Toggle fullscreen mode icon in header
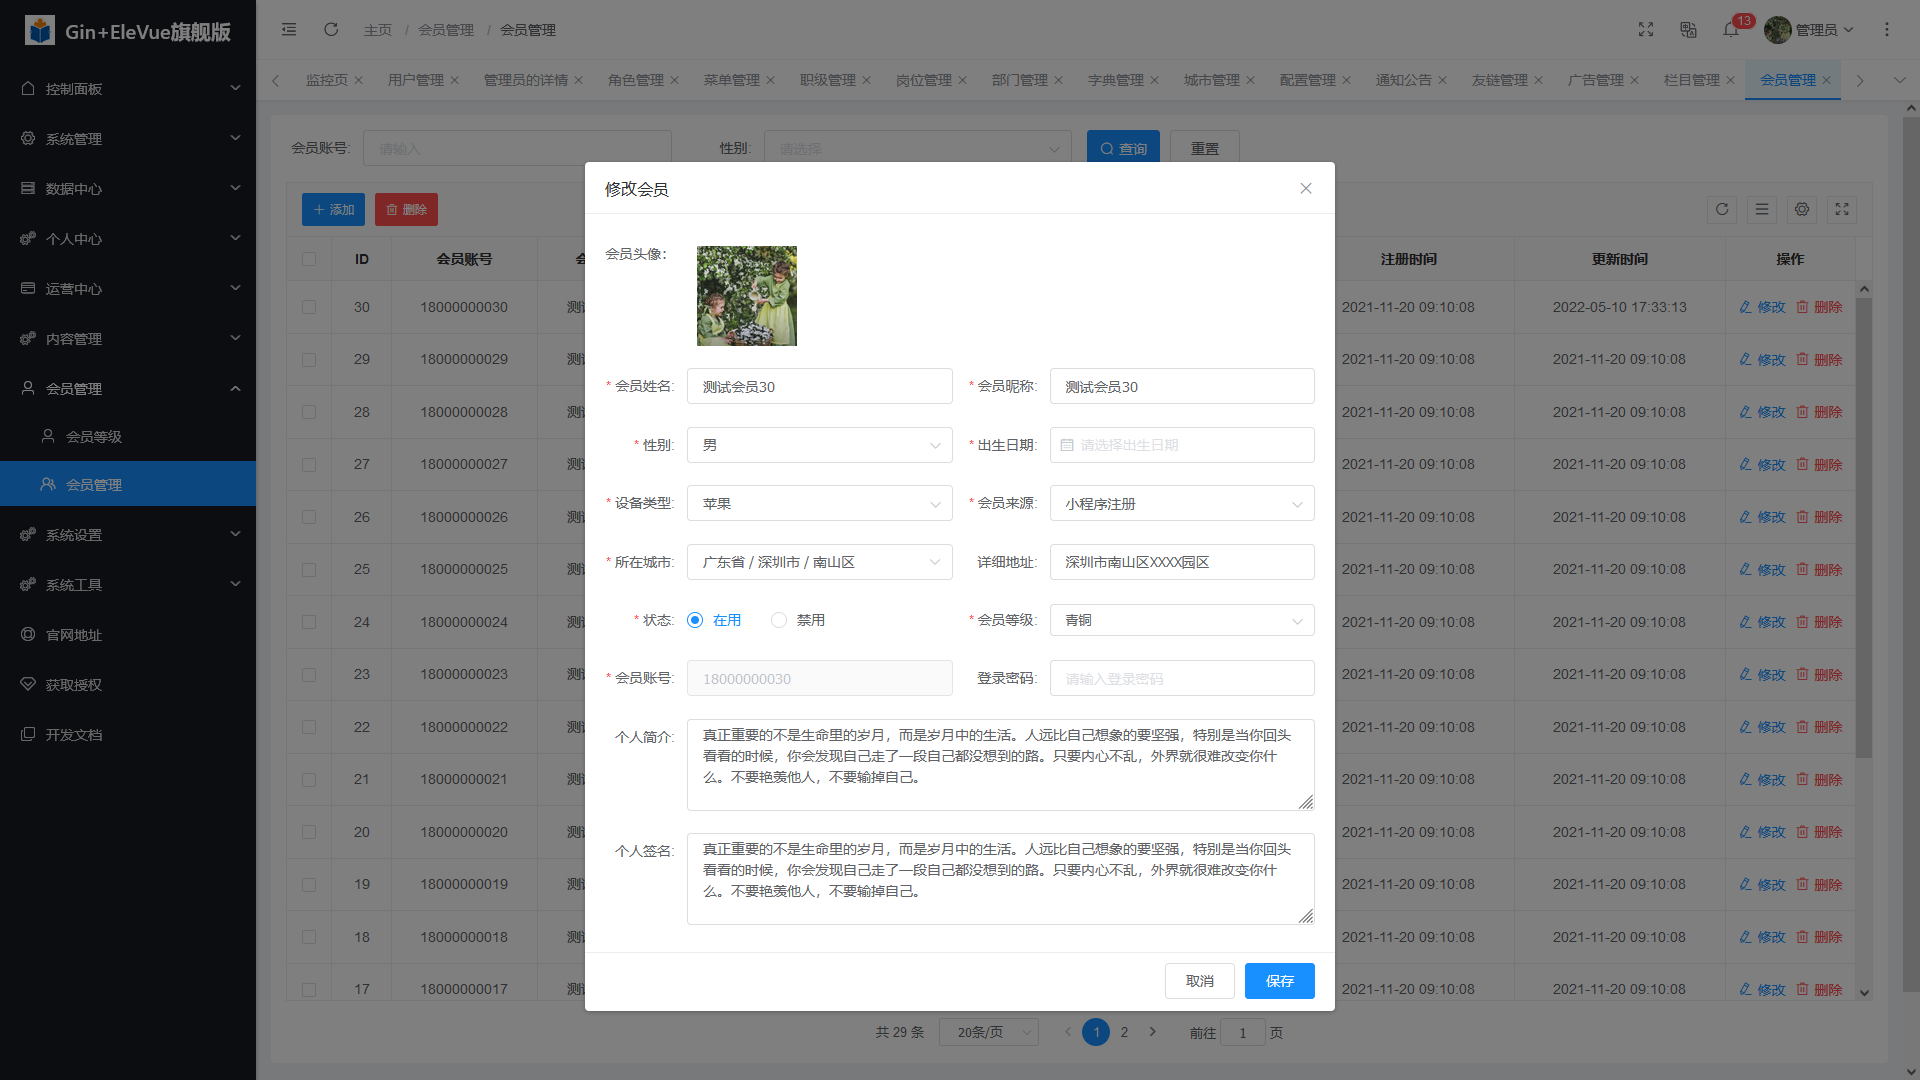1920x1080 pixels. [x=1646, y=30]
